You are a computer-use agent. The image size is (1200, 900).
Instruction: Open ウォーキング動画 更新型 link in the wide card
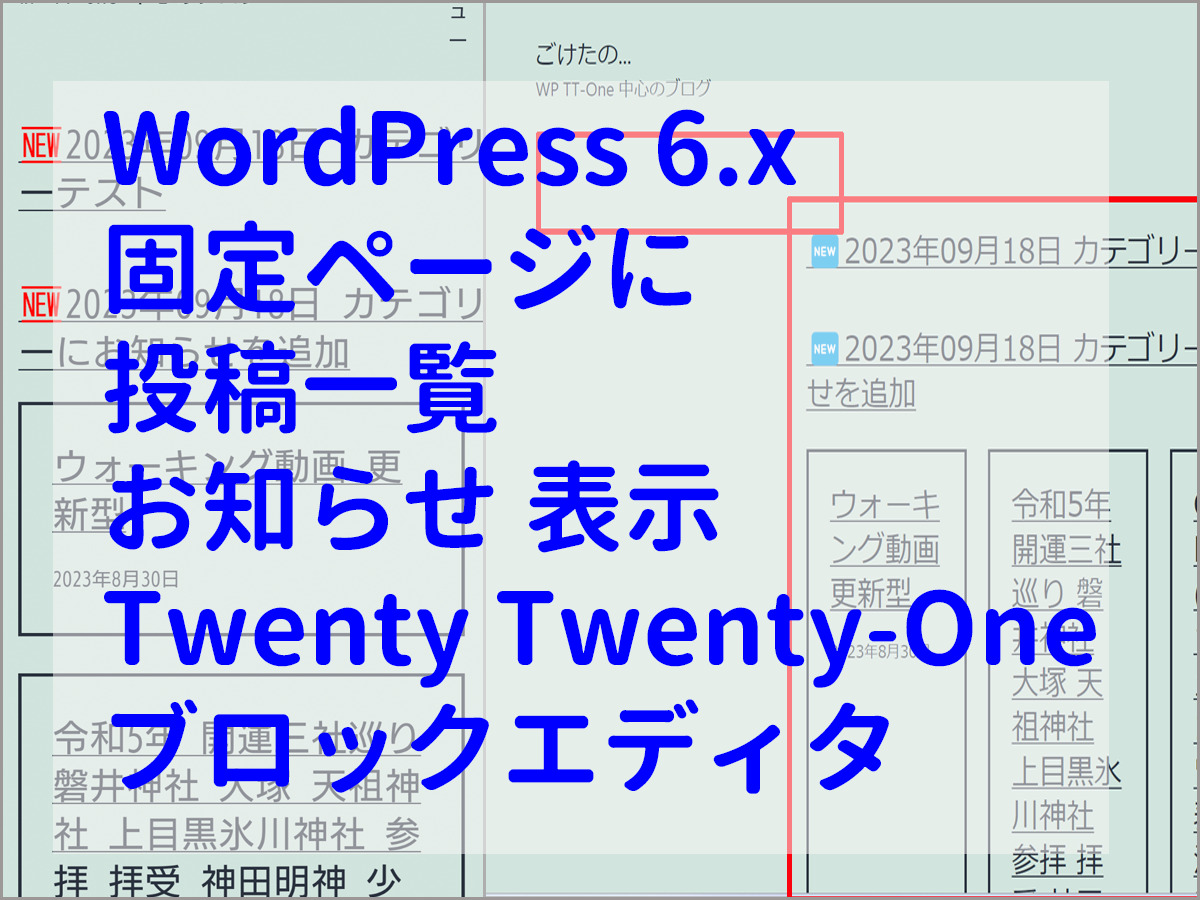click(228, 491)
